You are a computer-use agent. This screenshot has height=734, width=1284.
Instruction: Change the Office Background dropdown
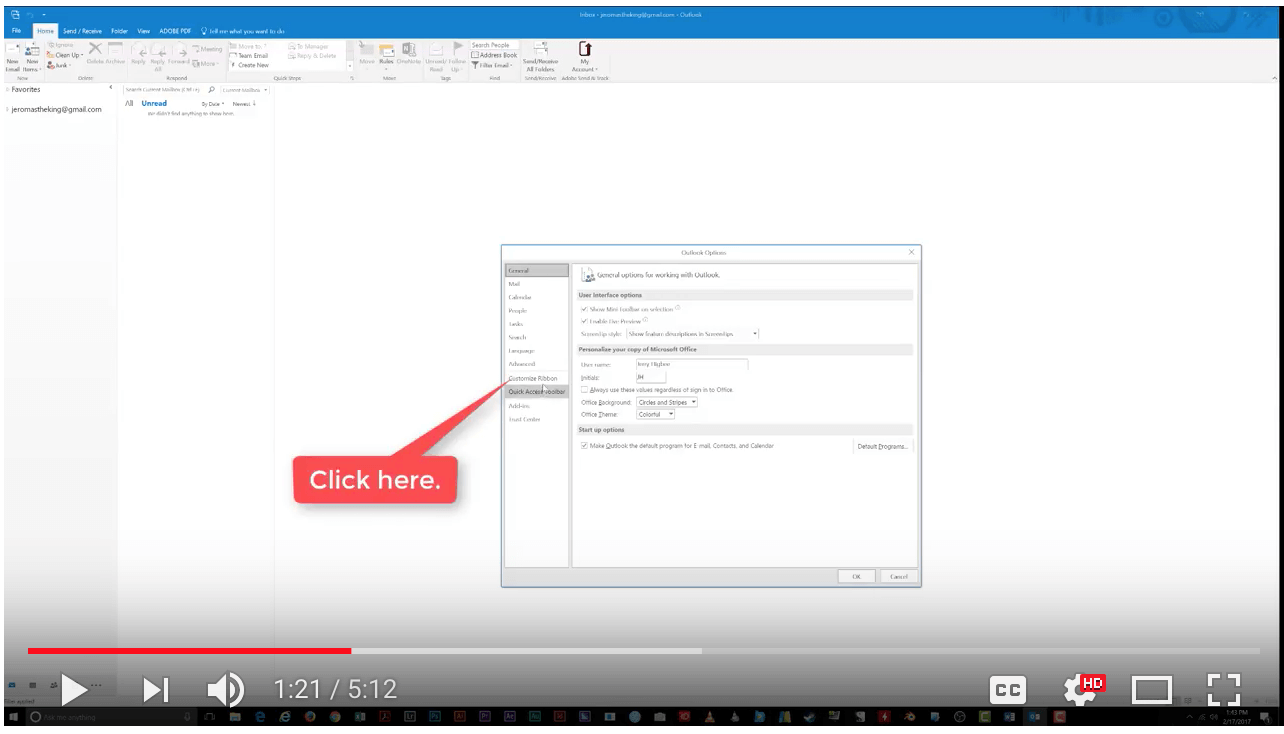pos(694,402)
